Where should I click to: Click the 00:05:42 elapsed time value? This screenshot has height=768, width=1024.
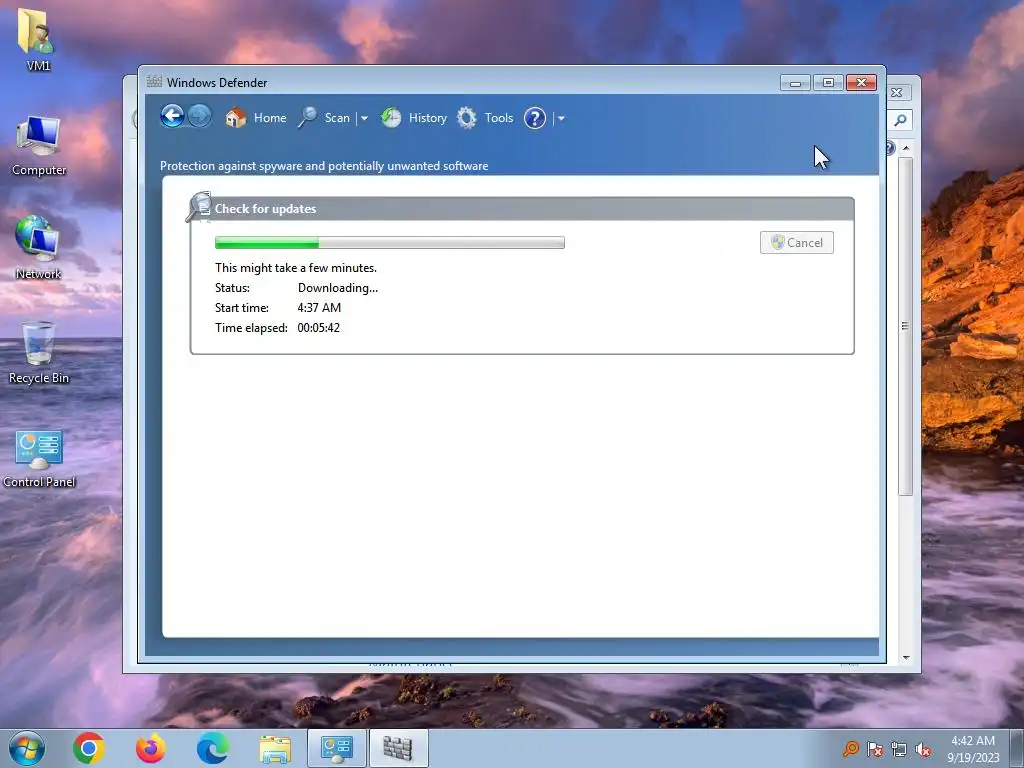(x=319, y=328)
